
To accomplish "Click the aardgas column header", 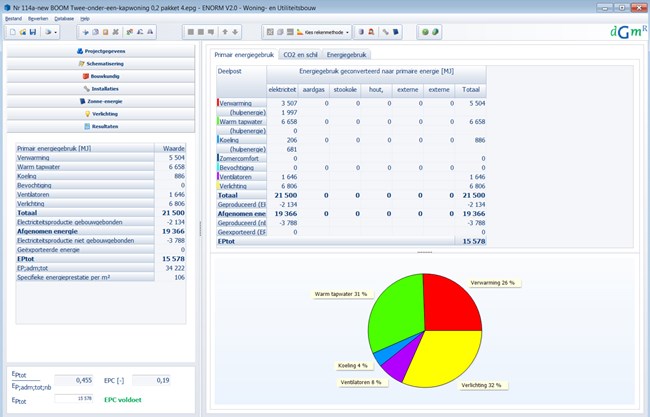I will (x=314, y=90).
